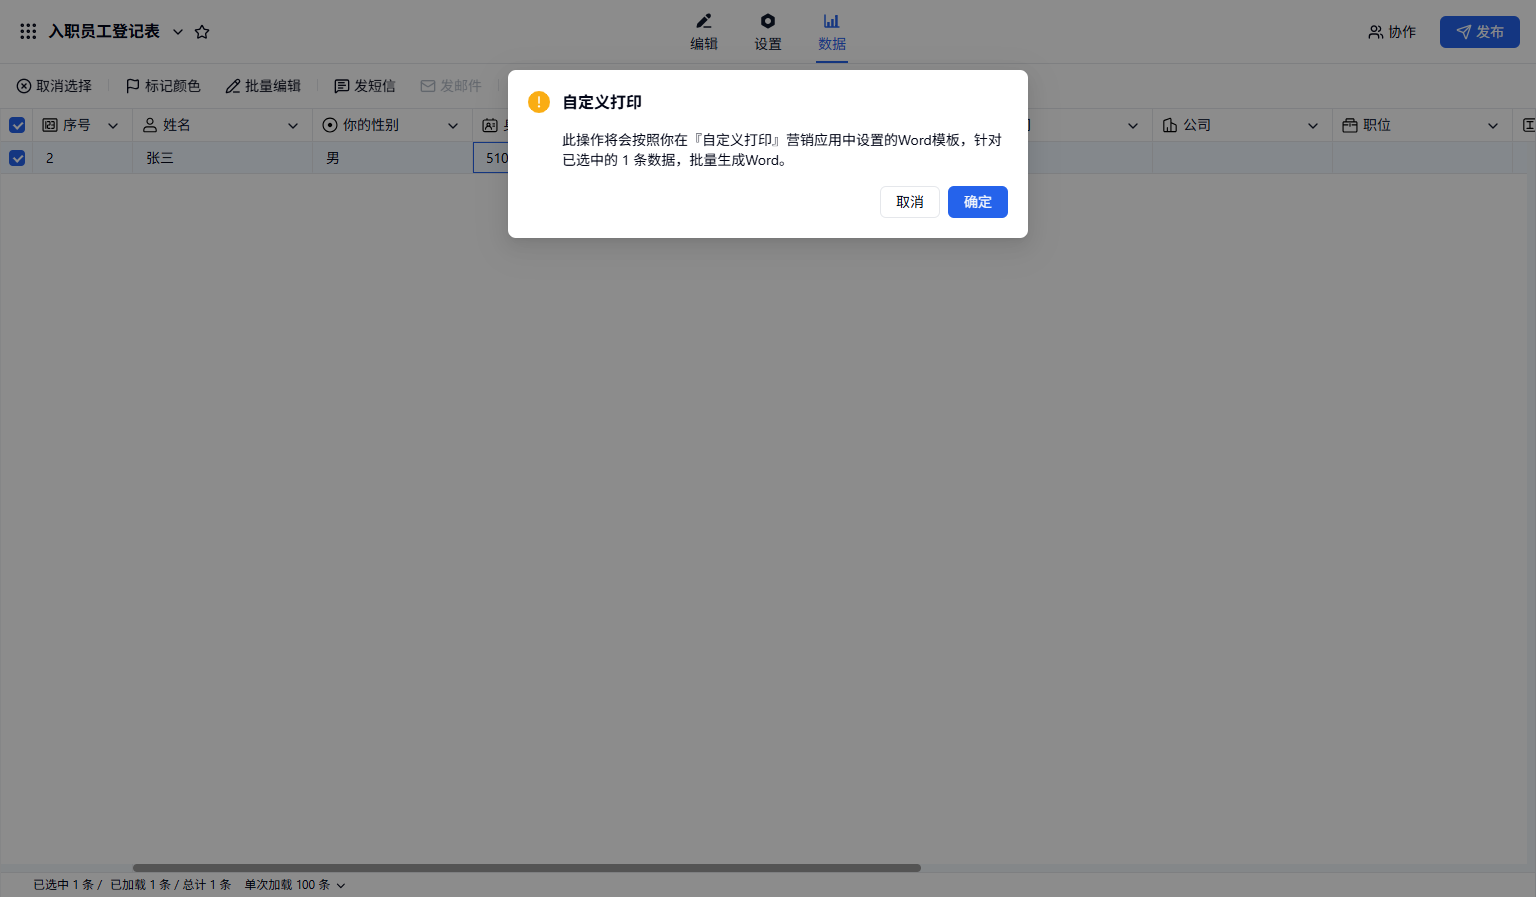Uncheck the row checkbox for 张三
Viewport: 1536px width, 897px height.
click(17, 158)
